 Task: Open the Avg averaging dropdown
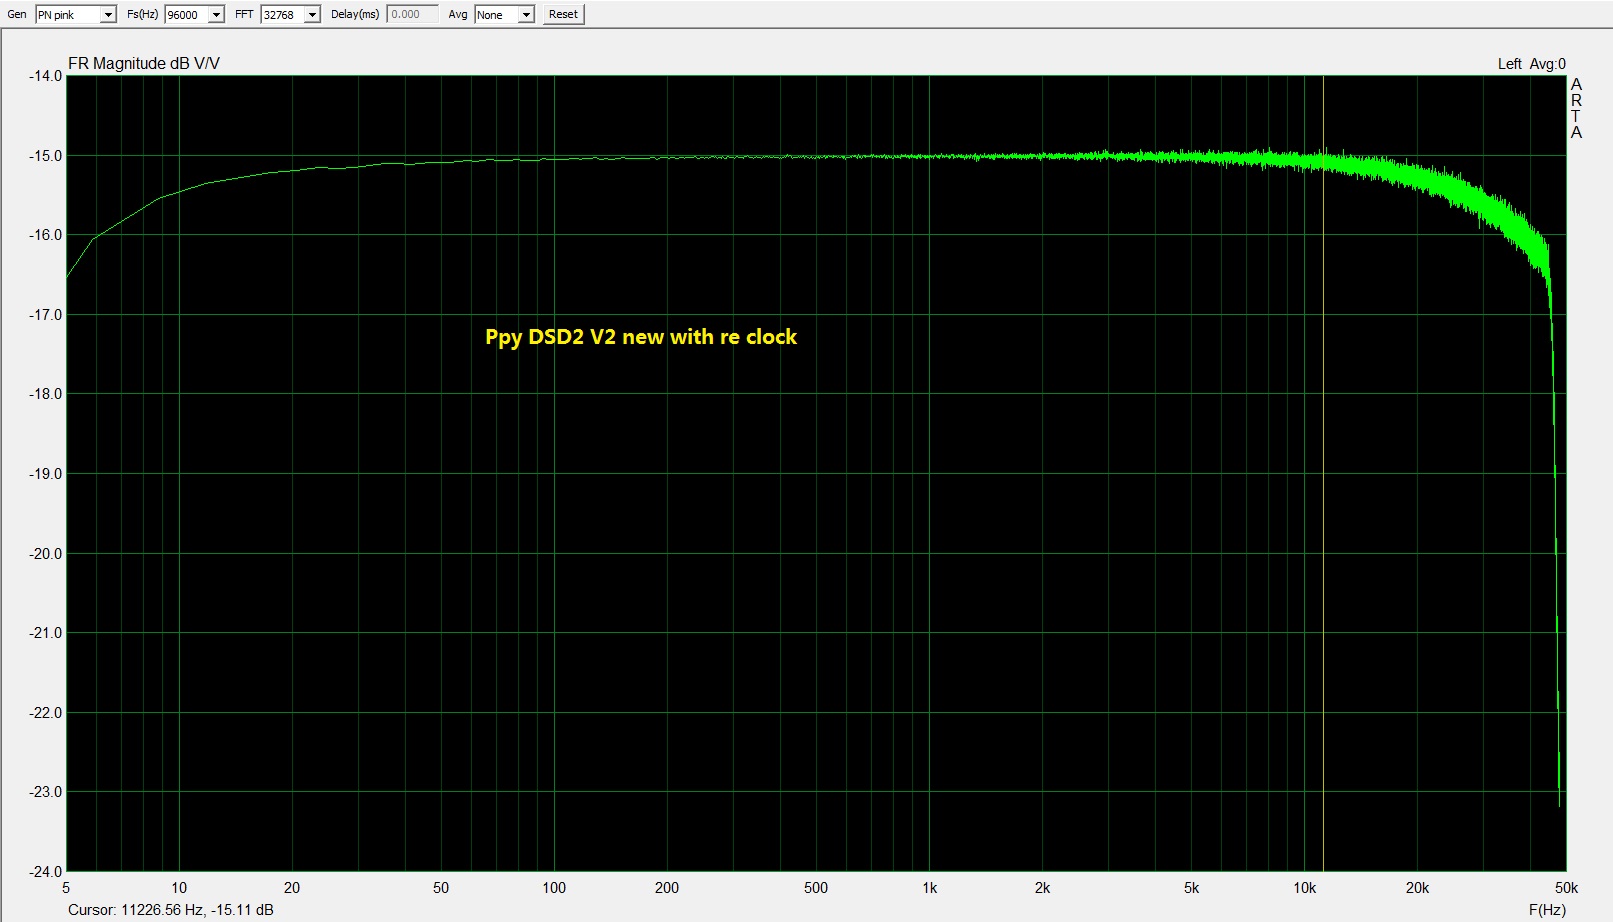click(x=504, y=14)
